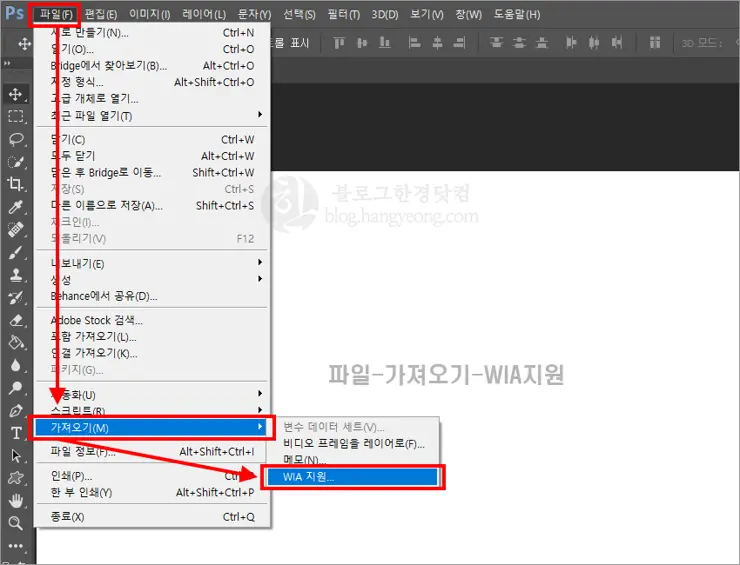This screenshot has width=740, height=565.
Task: Select the Pen tool
Action: pos(16,410)
